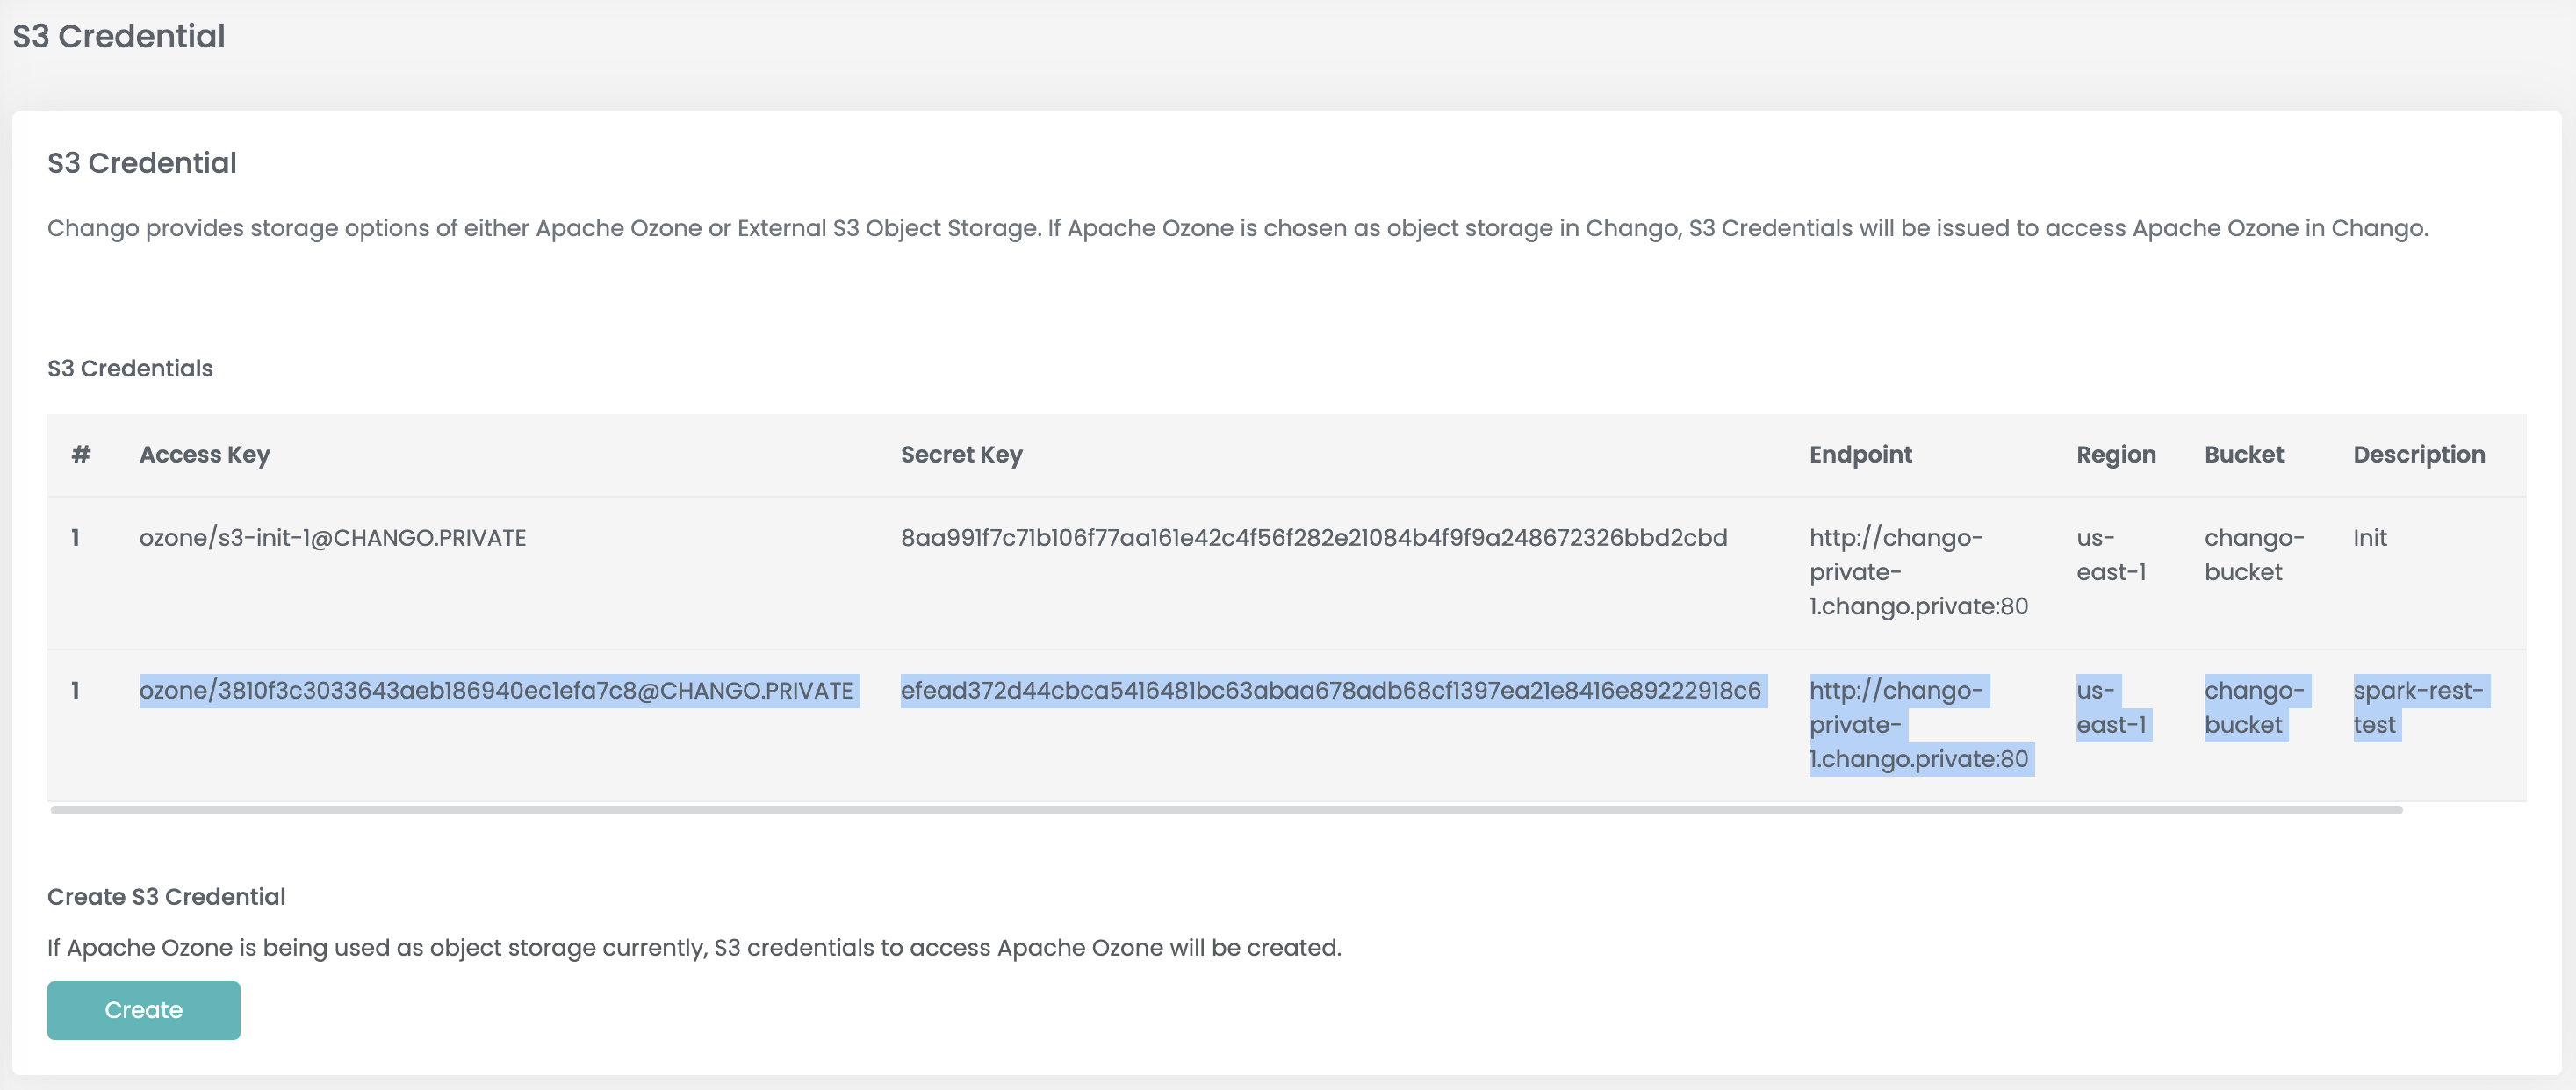Click the Secret Key column header

(961, 455)
